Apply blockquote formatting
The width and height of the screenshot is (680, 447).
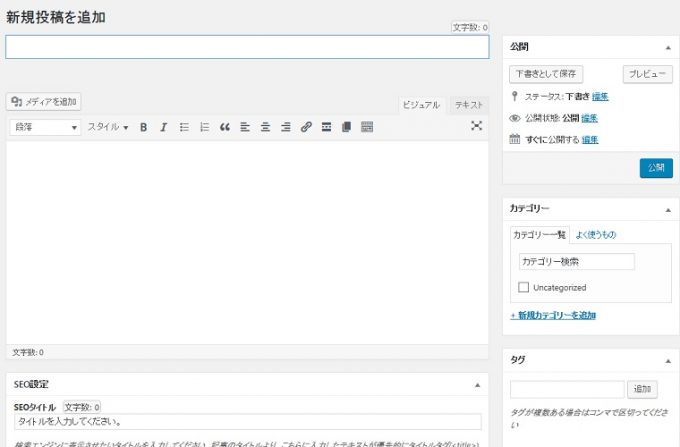(225, 127)
